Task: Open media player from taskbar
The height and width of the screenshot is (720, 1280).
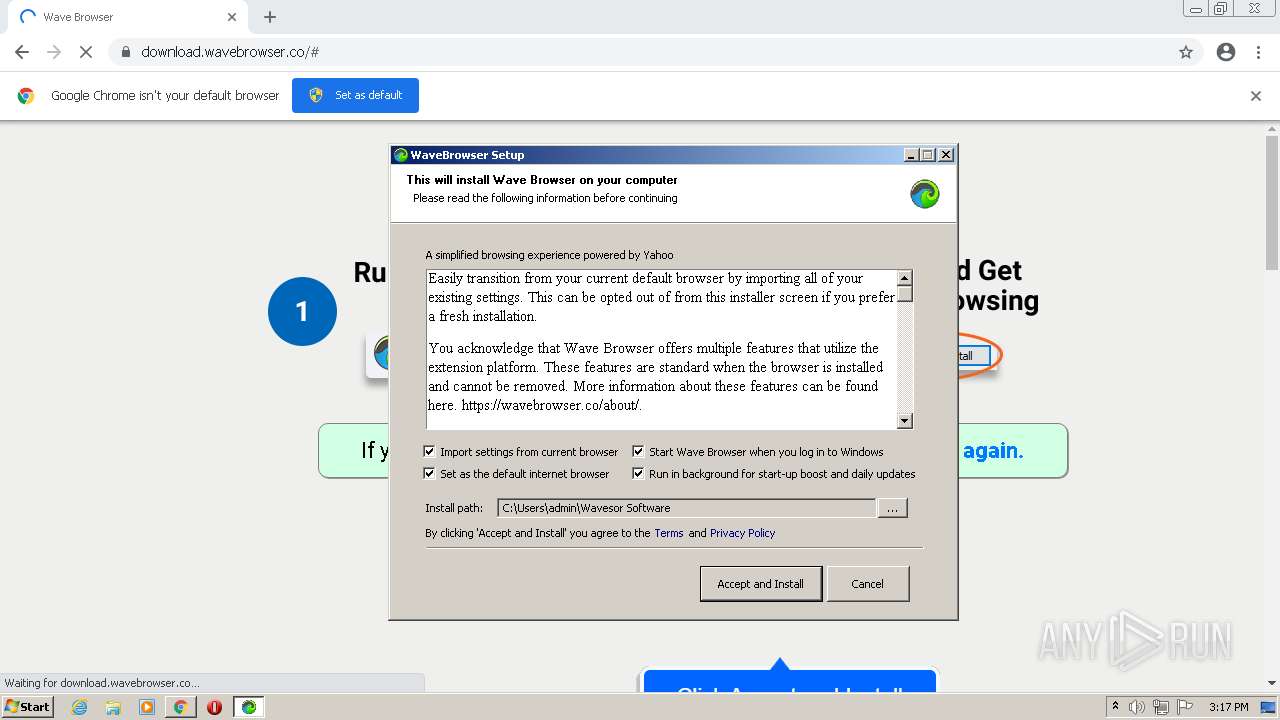Action: (x=147, y=707)
